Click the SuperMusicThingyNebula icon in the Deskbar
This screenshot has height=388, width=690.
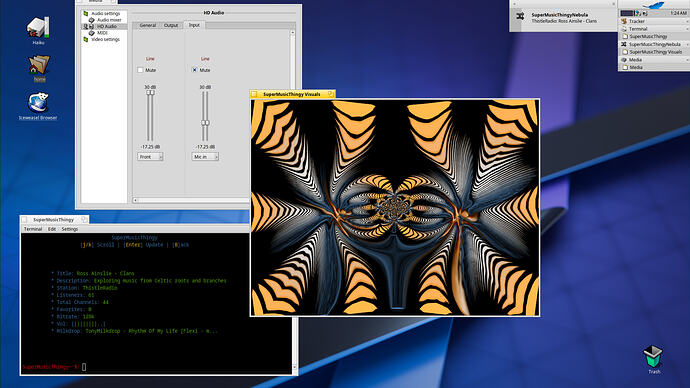click(x=624, y=44)
